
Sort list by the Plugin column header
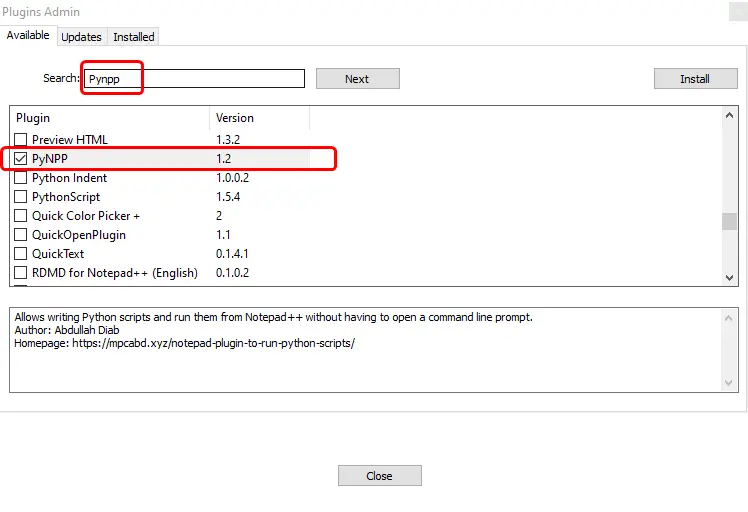point(109,118)
